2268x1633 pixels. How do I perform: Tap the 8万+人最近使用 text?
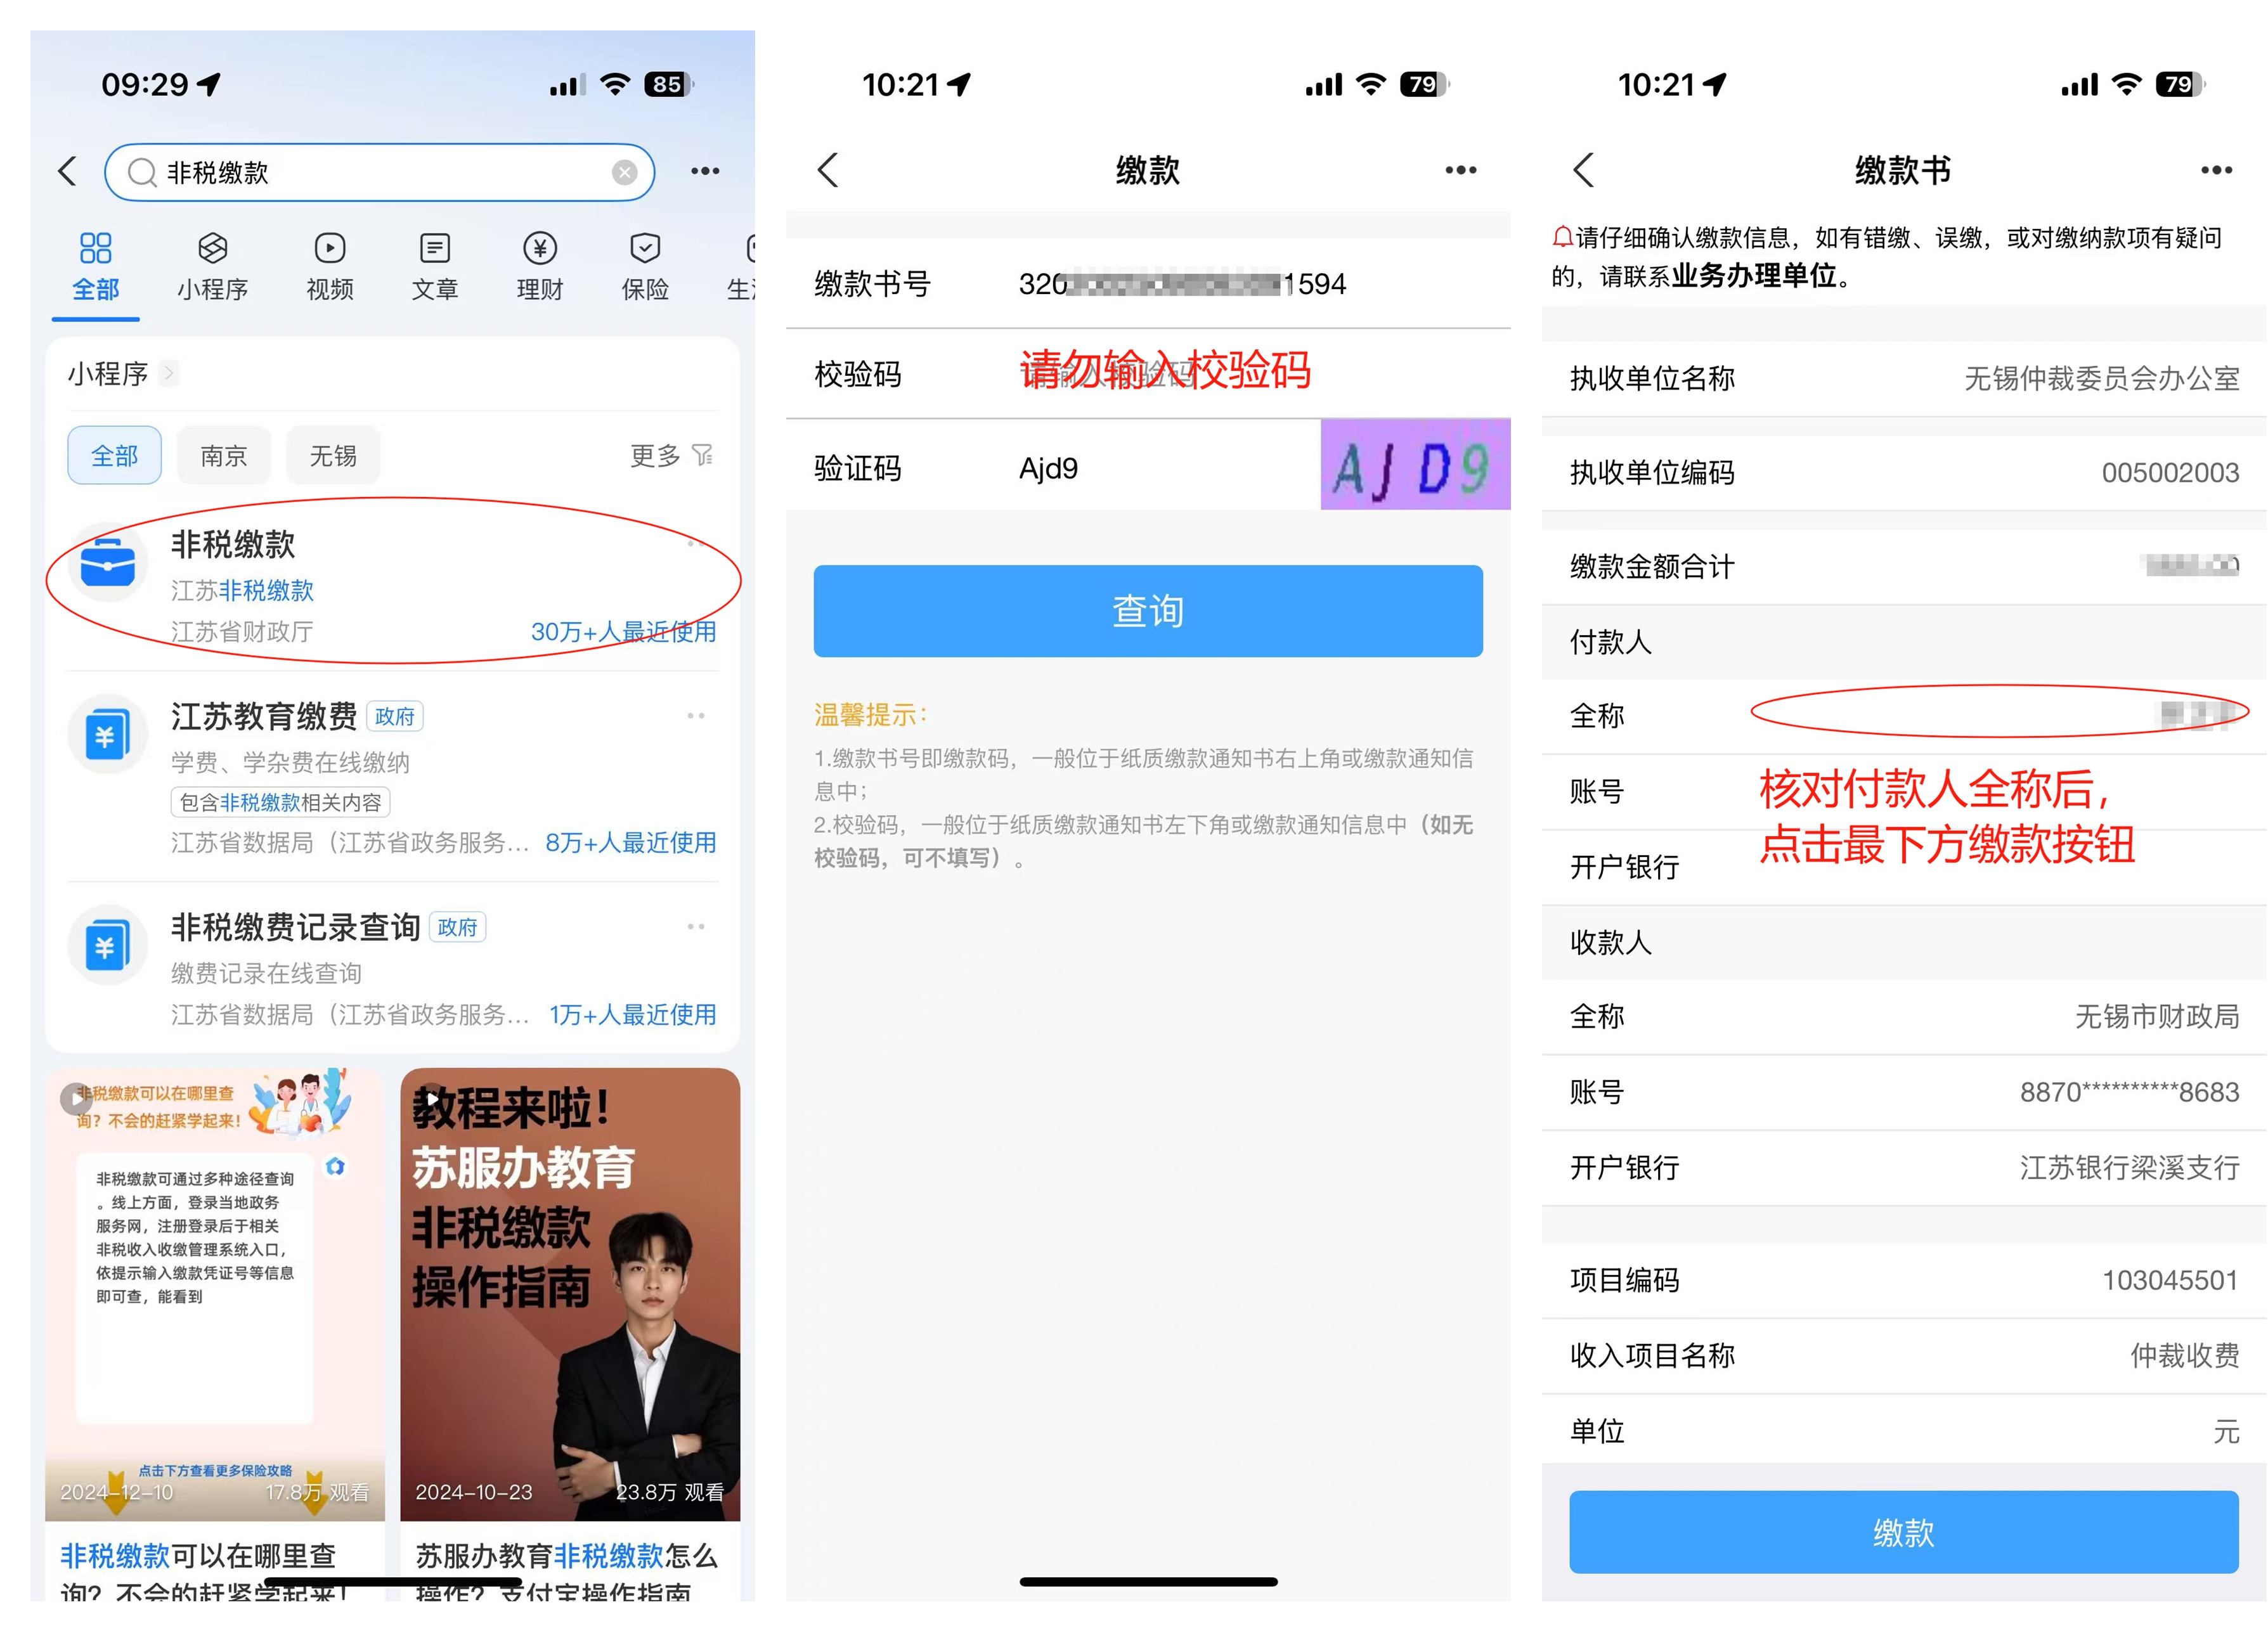(630, 842)
